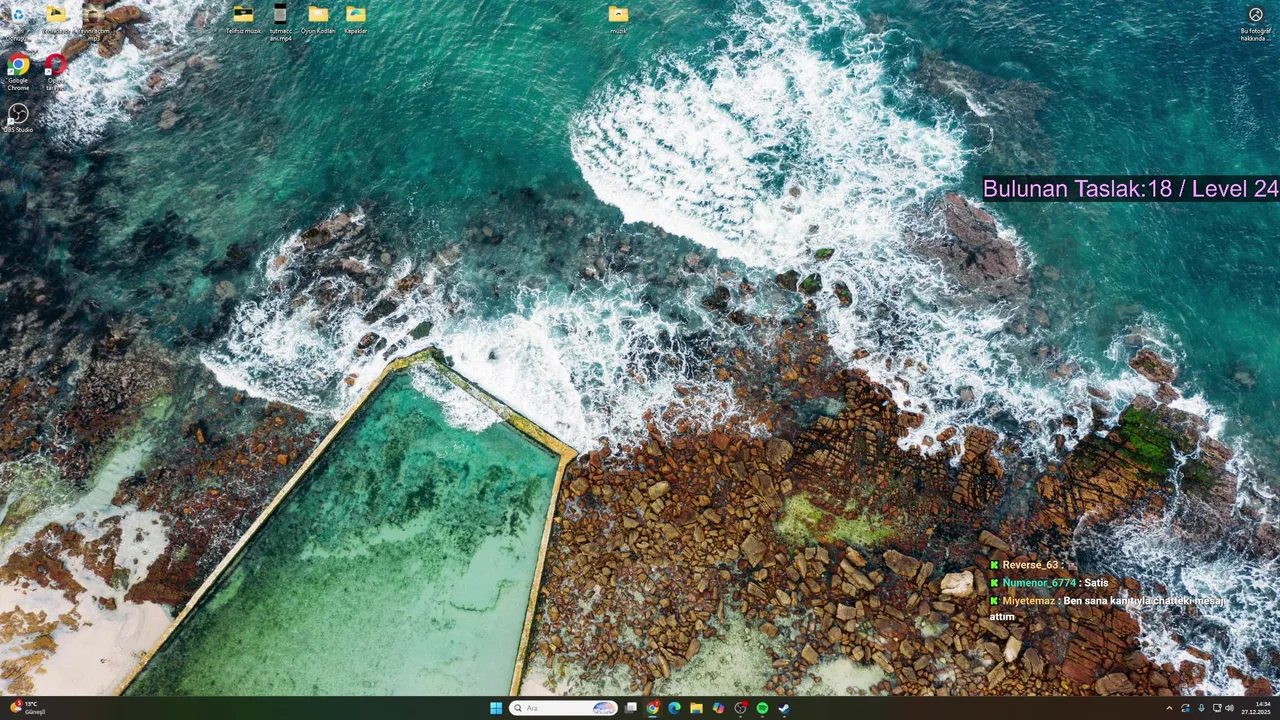The width and height of the screenshot is (1280, 720).
Task: Select the Oyun Kodları folder
Action: click(x=318, y=20)
